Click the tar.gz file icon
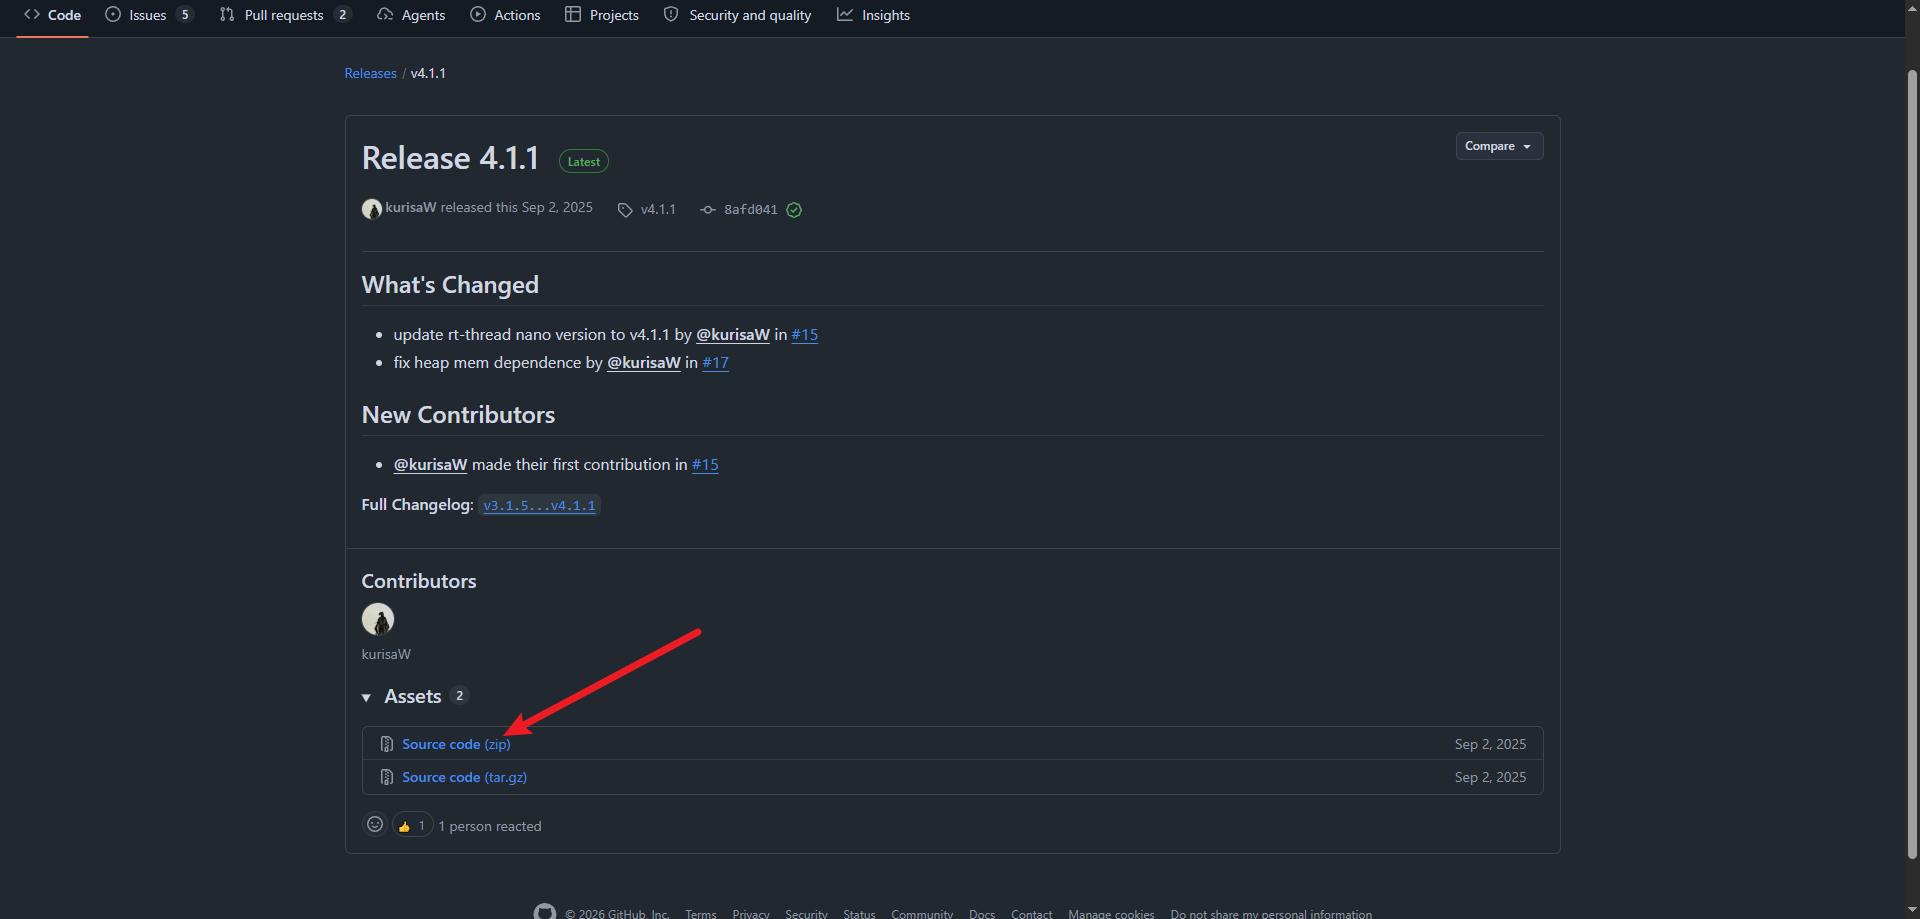 387,777
